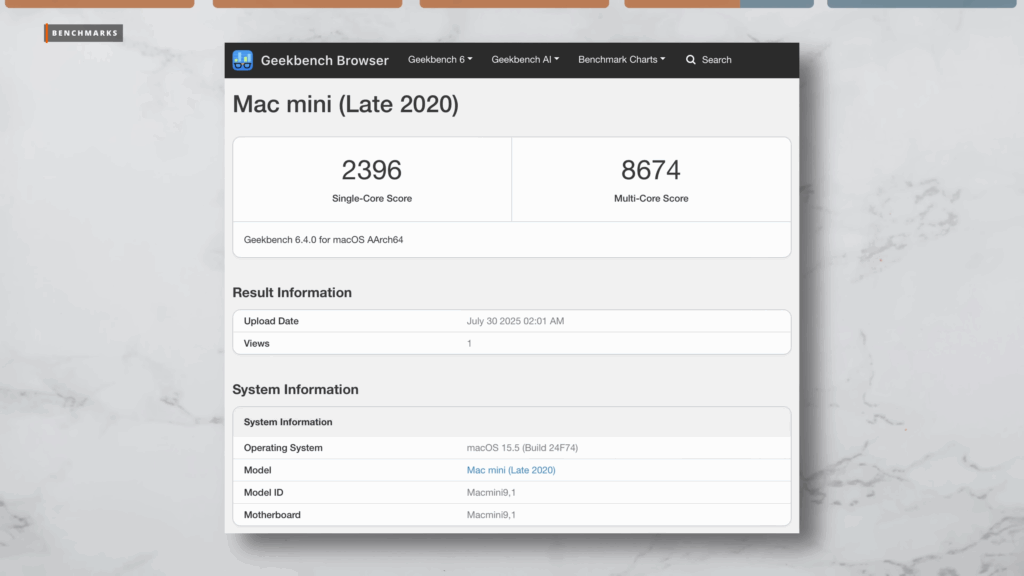Click the Geekbench logo icon
The width and height of the screenshot is (1024, 576).
pos(243,60)
